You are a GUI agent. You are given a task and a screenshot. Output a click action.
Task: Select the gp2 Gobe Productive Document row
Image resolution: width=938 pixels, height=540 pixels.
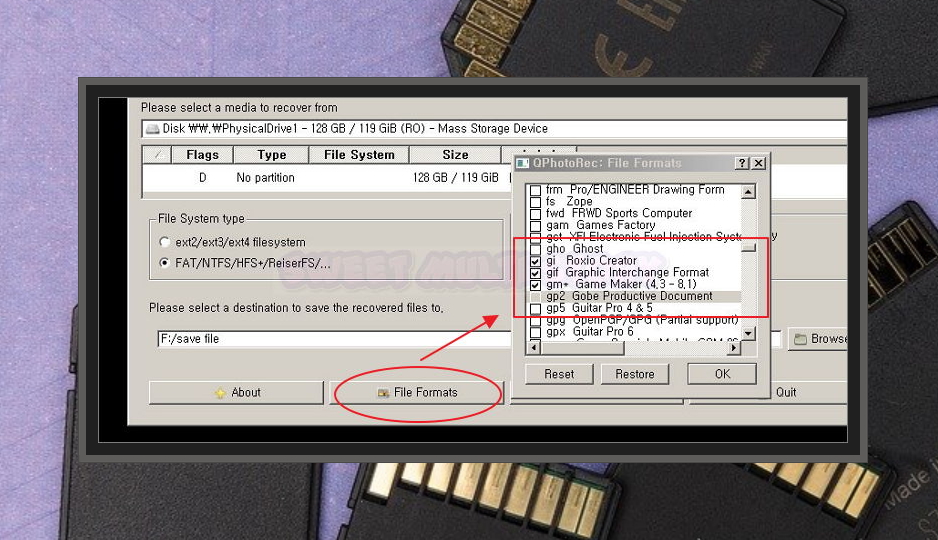click(634, 296)
